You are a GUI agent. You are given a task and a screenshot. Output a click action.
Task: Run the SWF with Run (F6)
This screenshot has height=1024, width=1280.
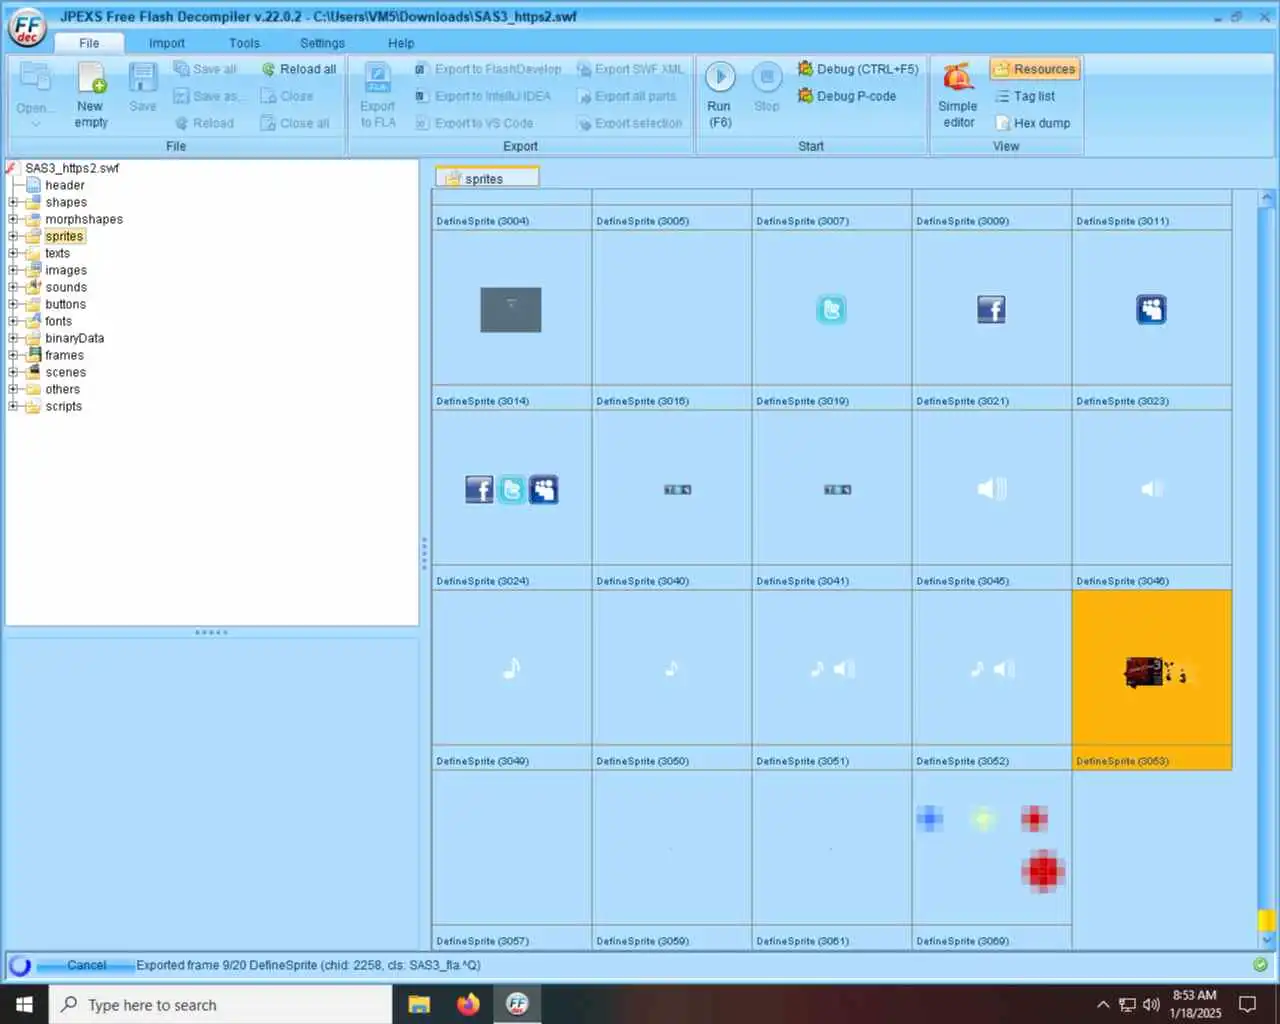720,94
